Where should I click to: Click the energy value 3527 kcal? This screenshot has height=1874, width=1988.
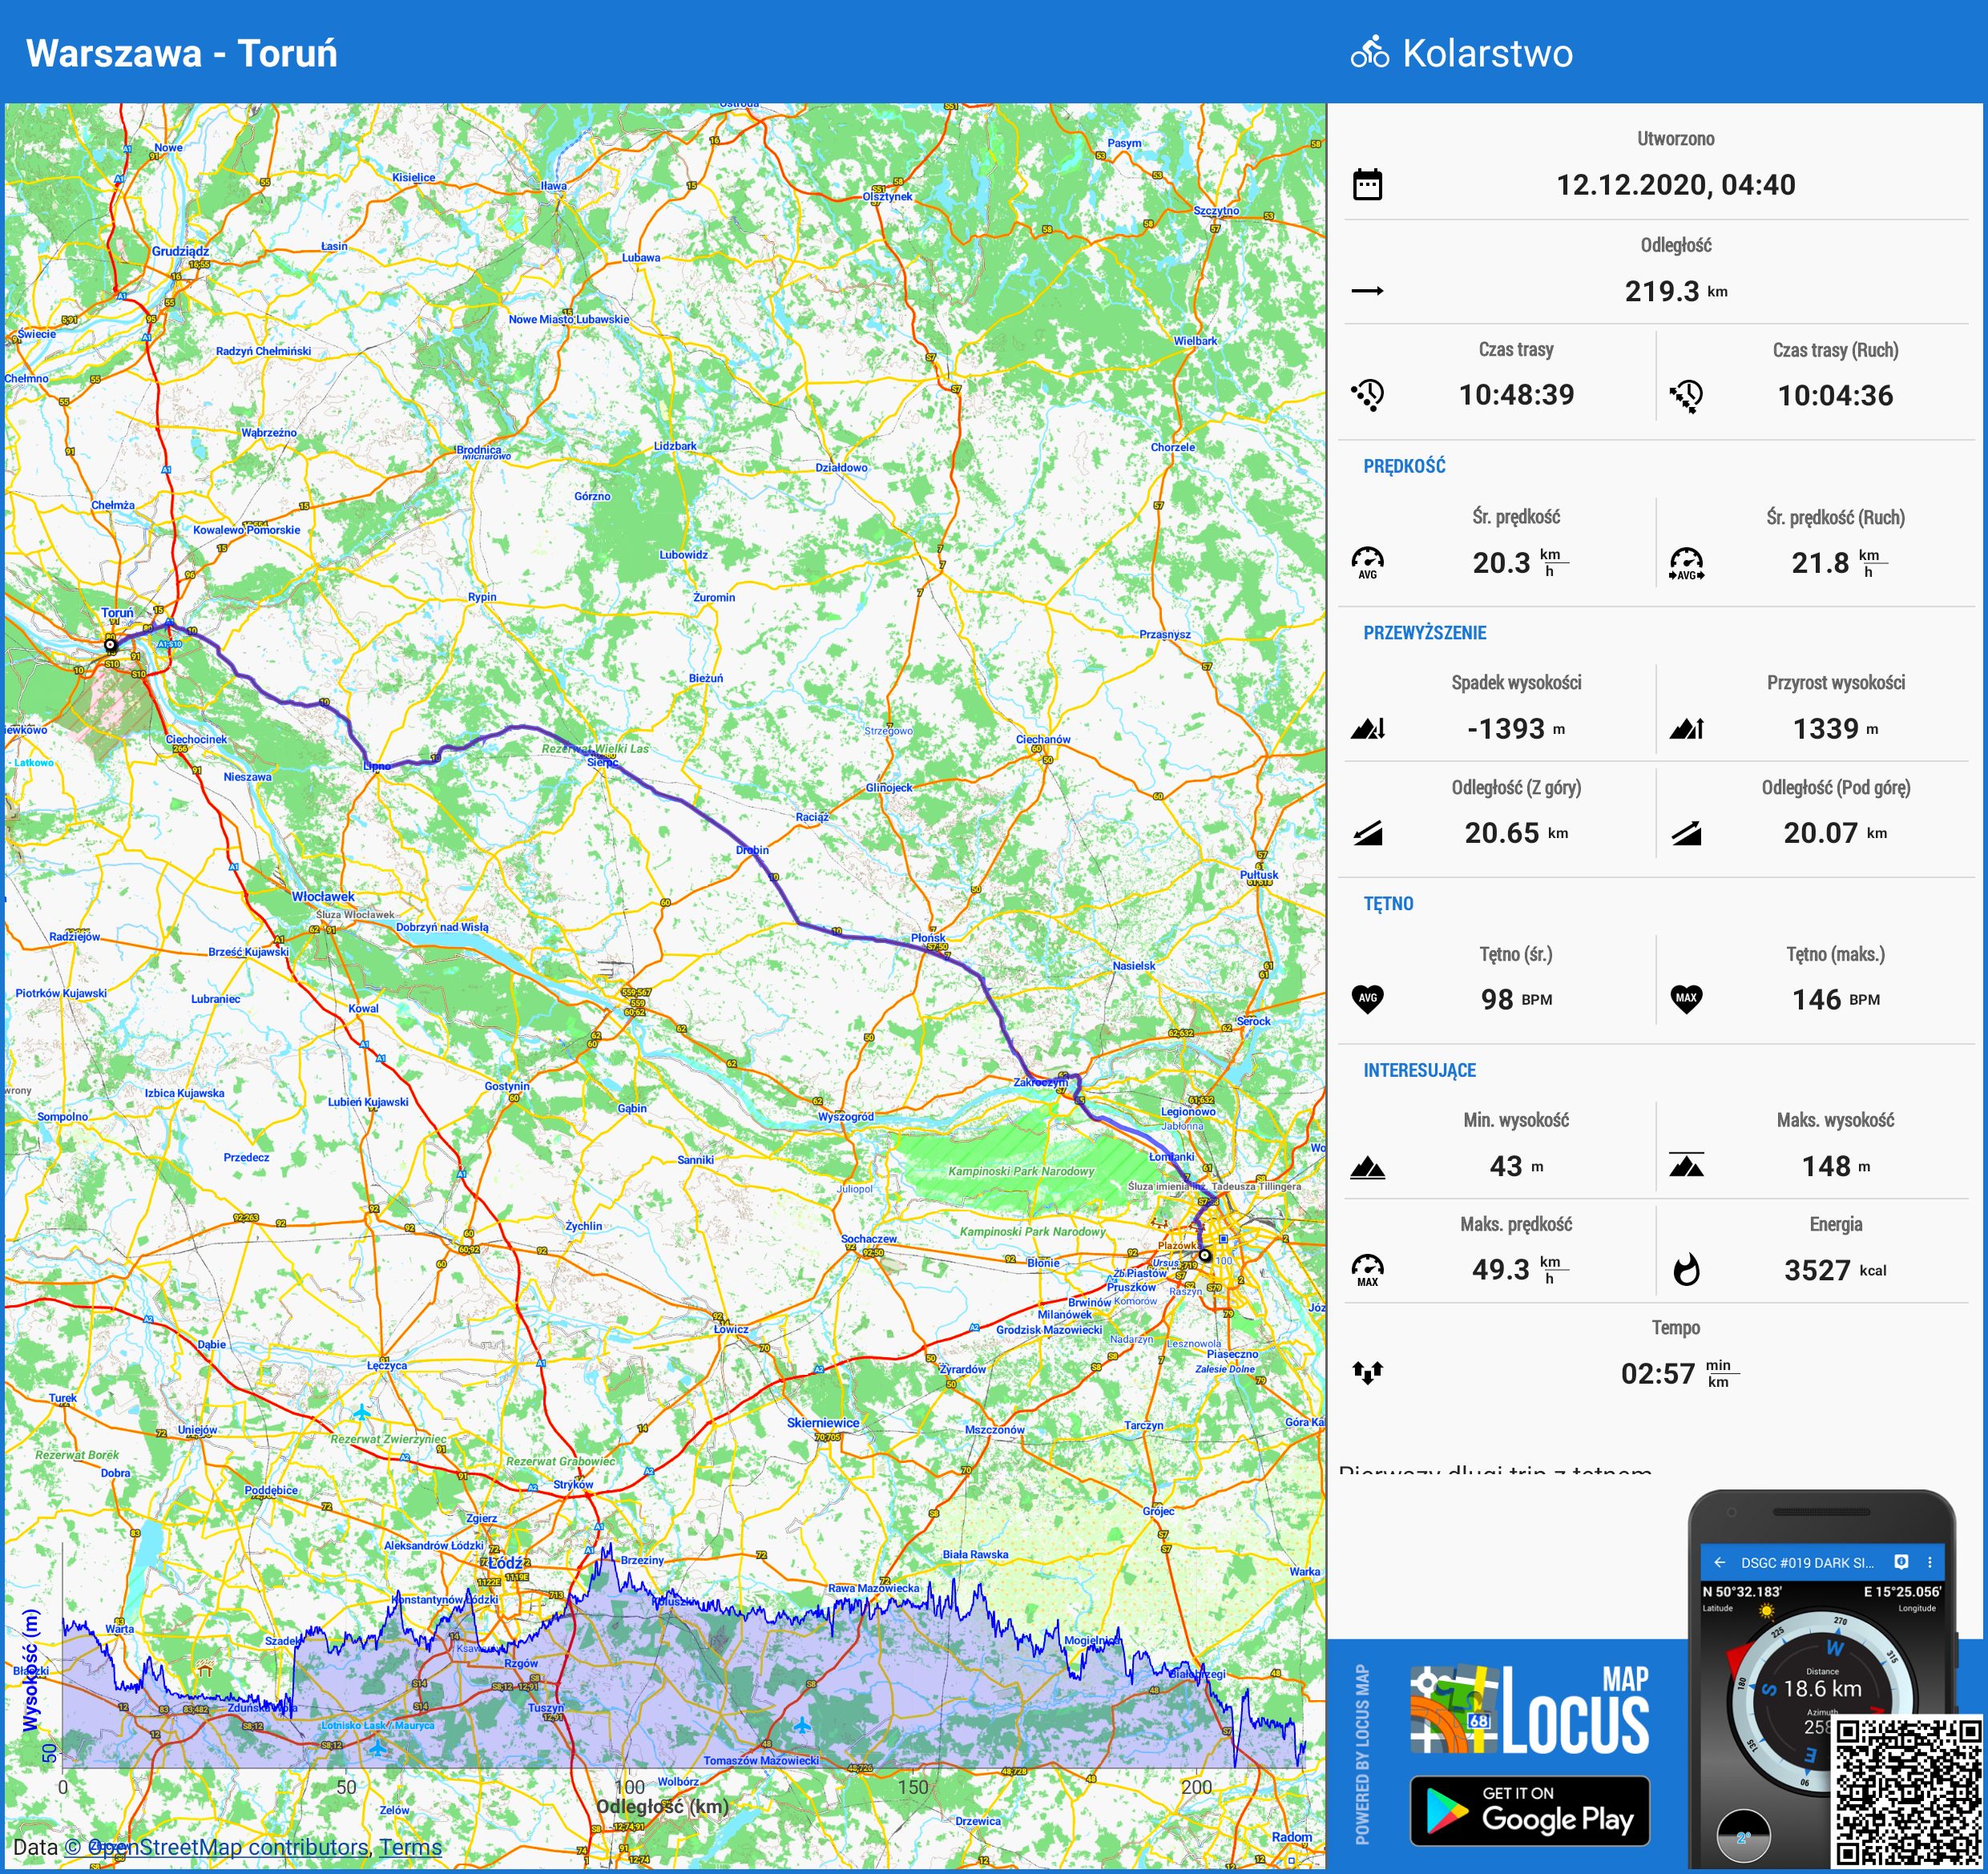(1835, 1270)
